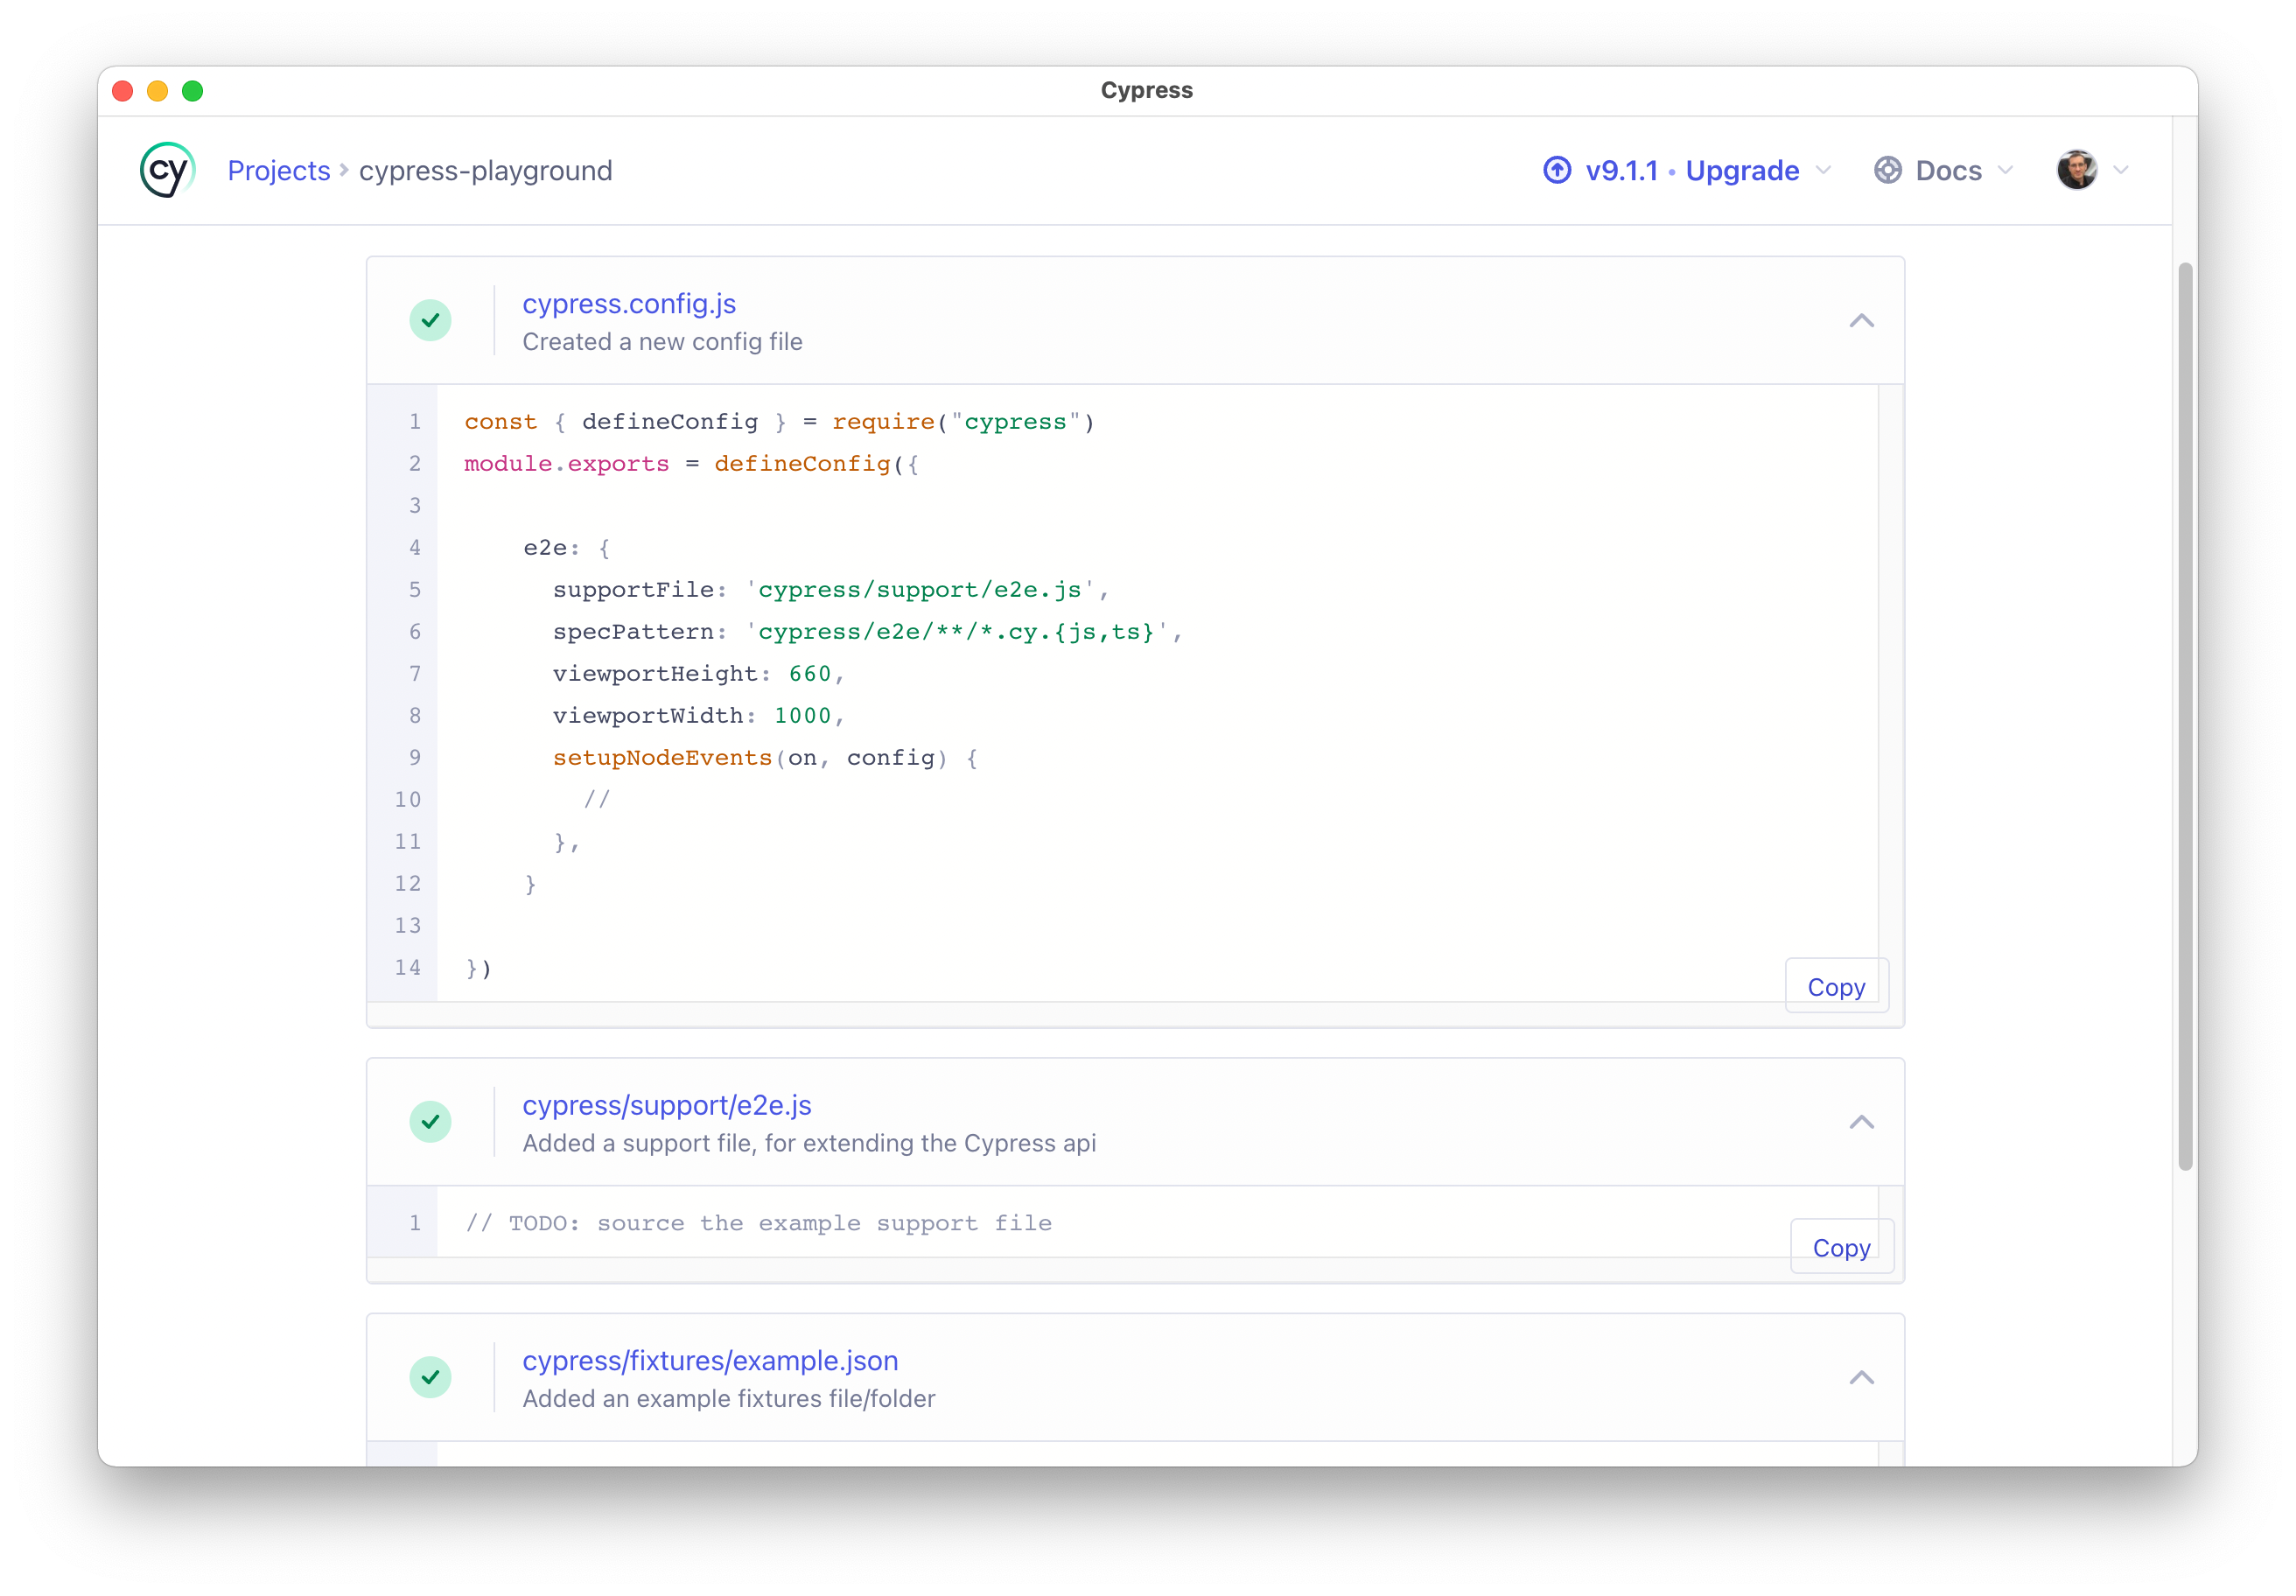Open the user avatar menu

point(2077,170)
